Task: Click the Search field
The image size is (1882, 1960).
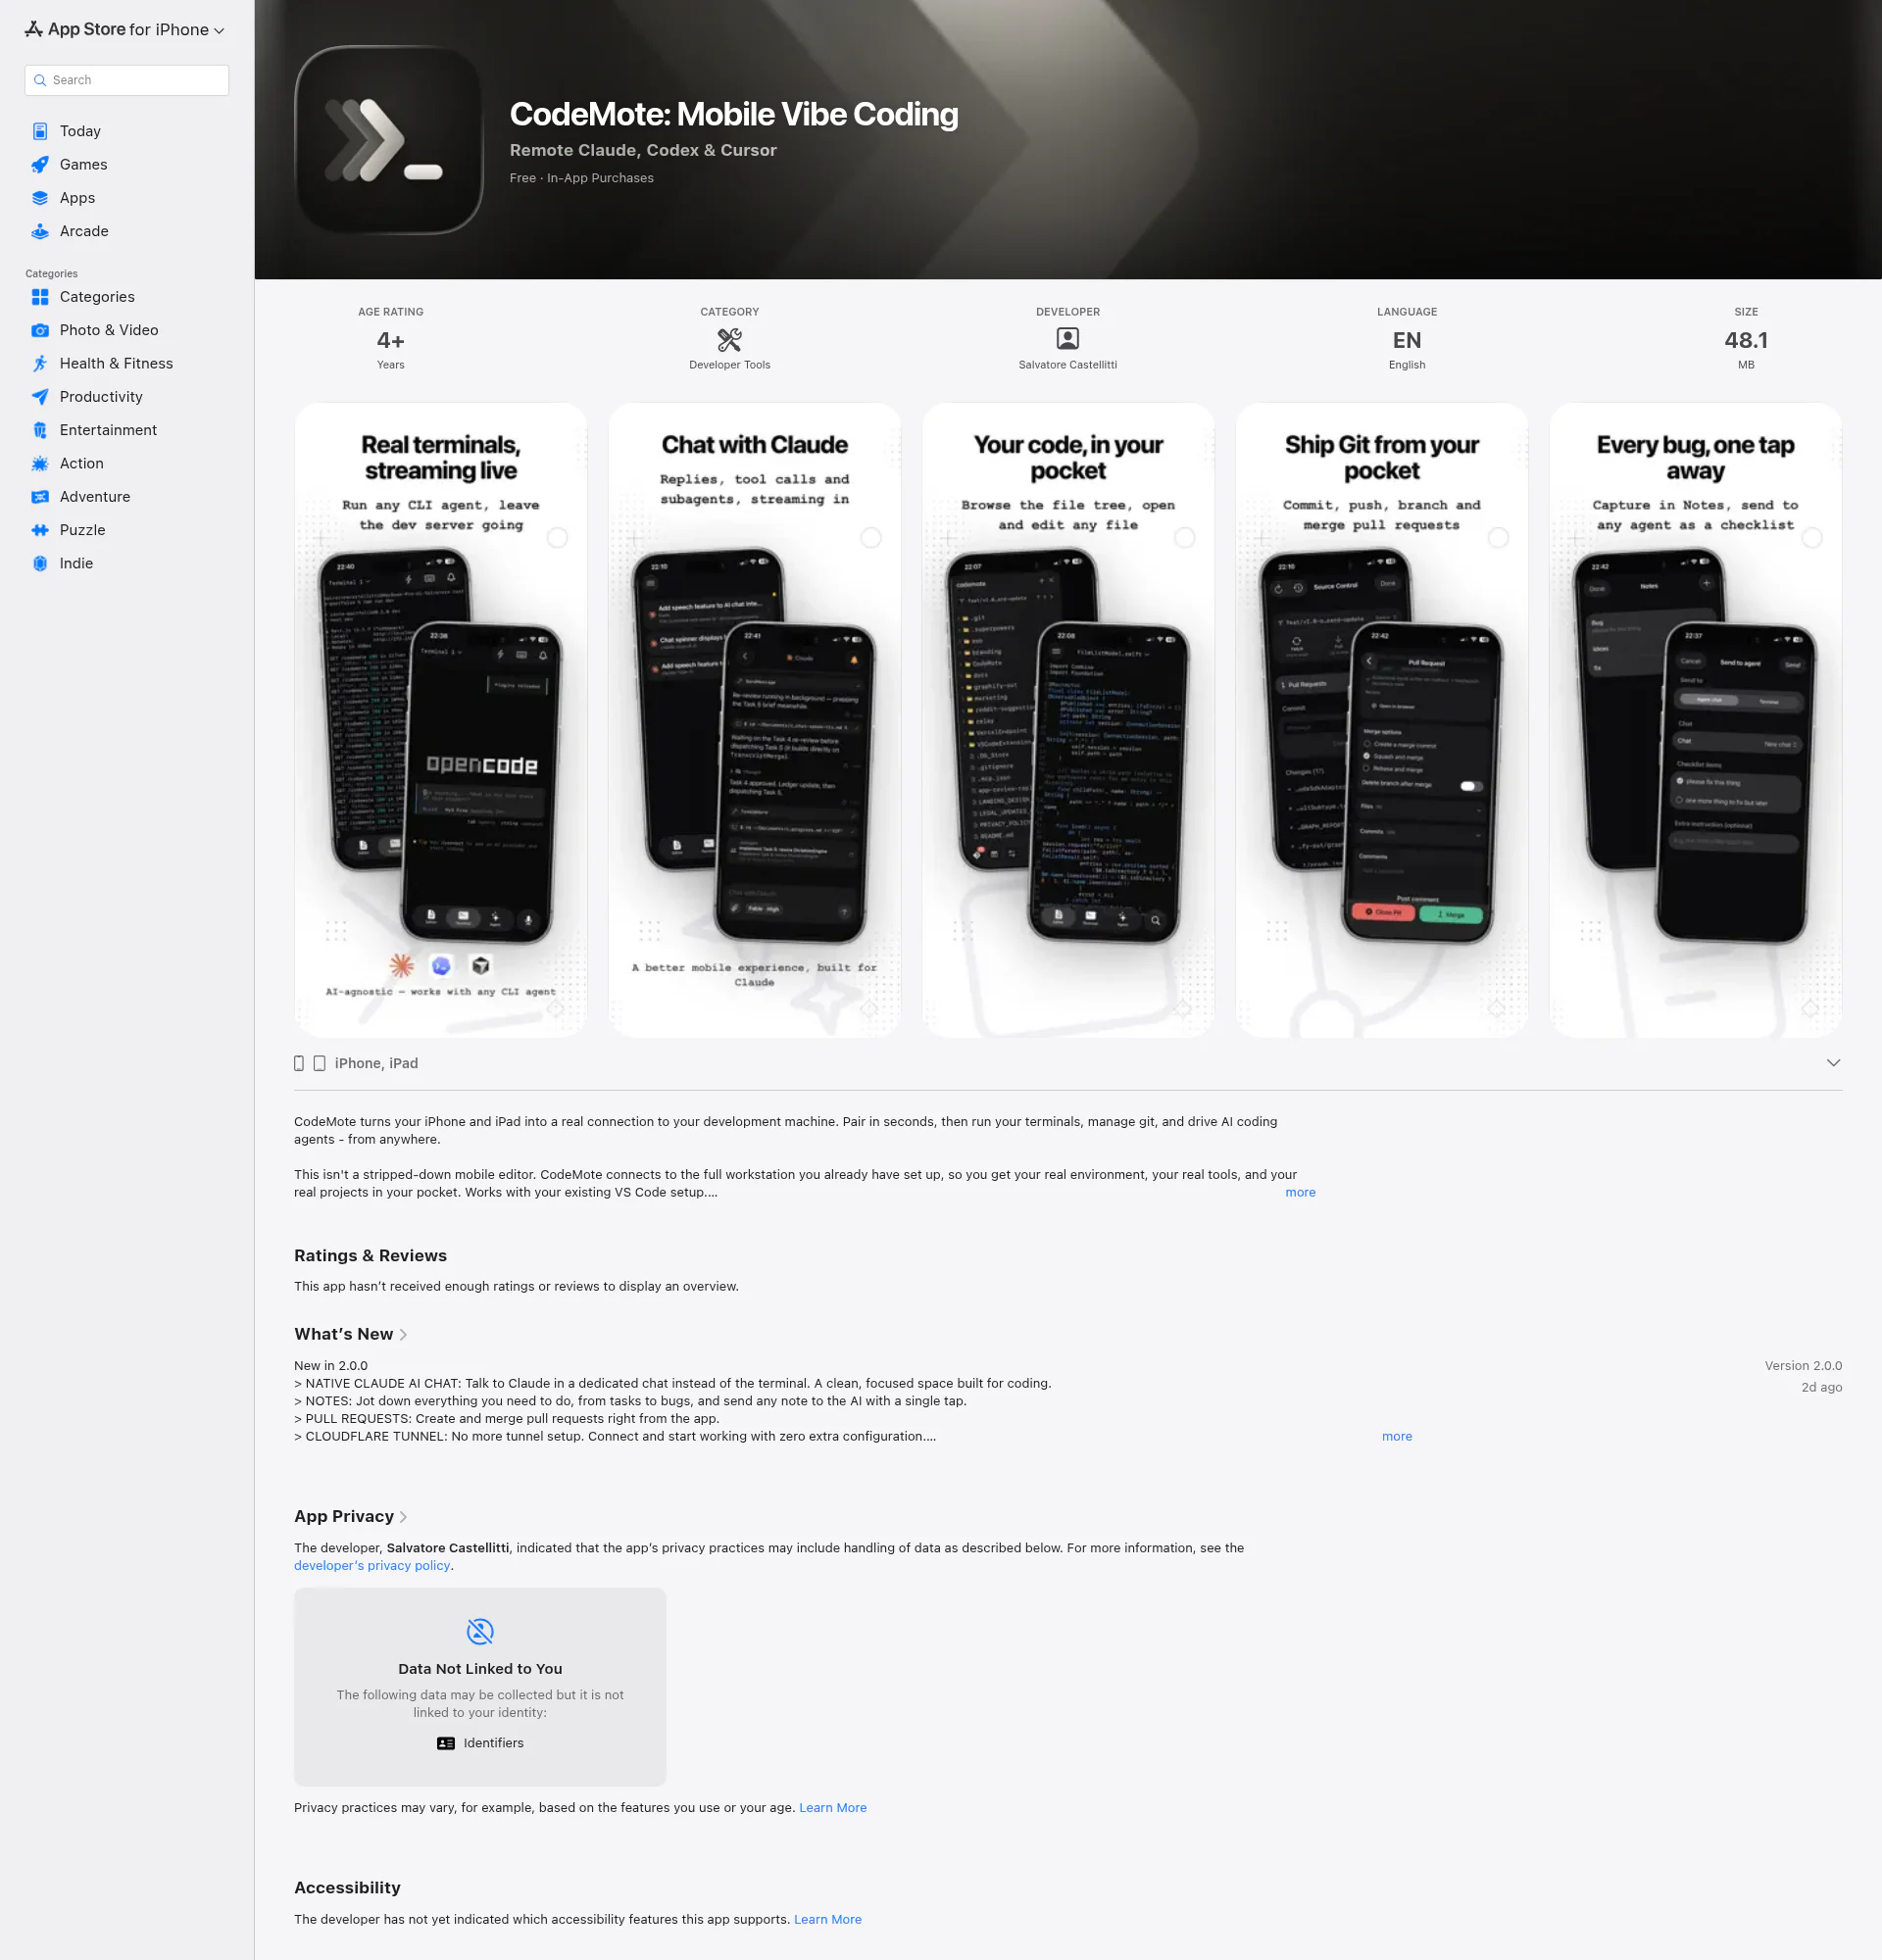Action: 127,80
